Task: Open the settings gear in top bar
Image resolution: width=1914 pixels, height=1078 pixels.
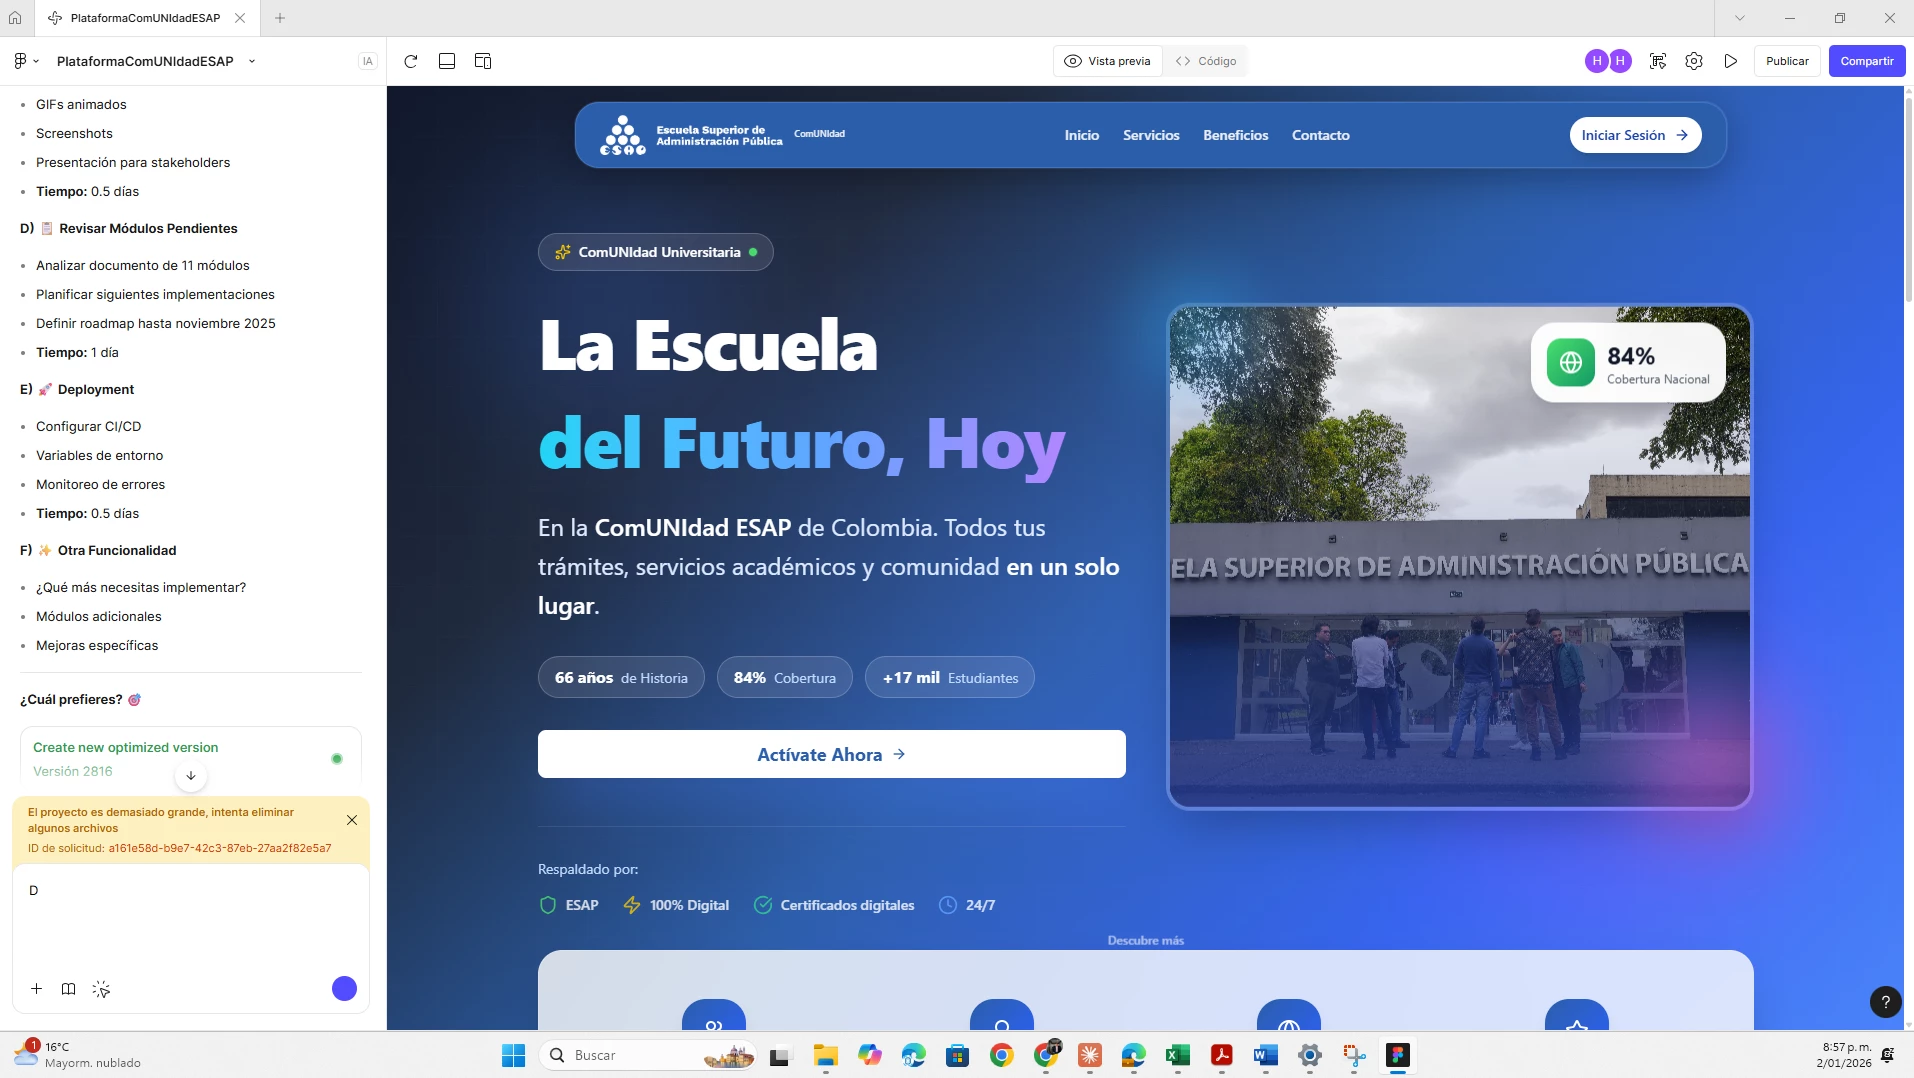Action: point(1694,61)
